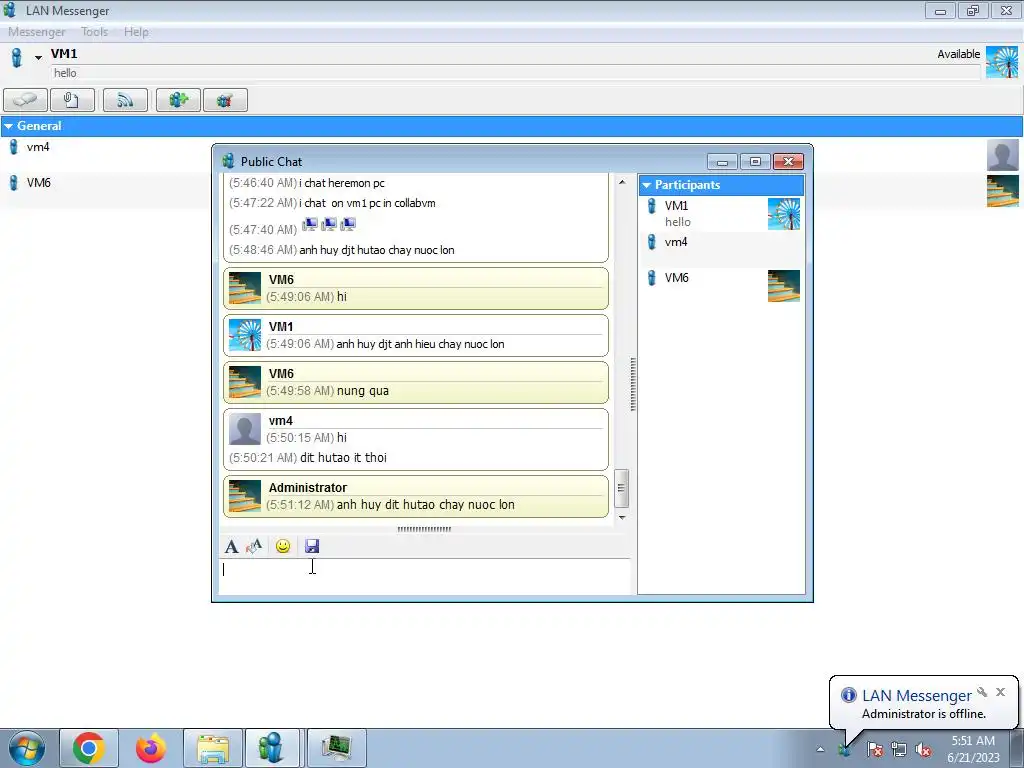Open the Tools menu
This screenshot has height=768, width=1024.
coord(95,31)
